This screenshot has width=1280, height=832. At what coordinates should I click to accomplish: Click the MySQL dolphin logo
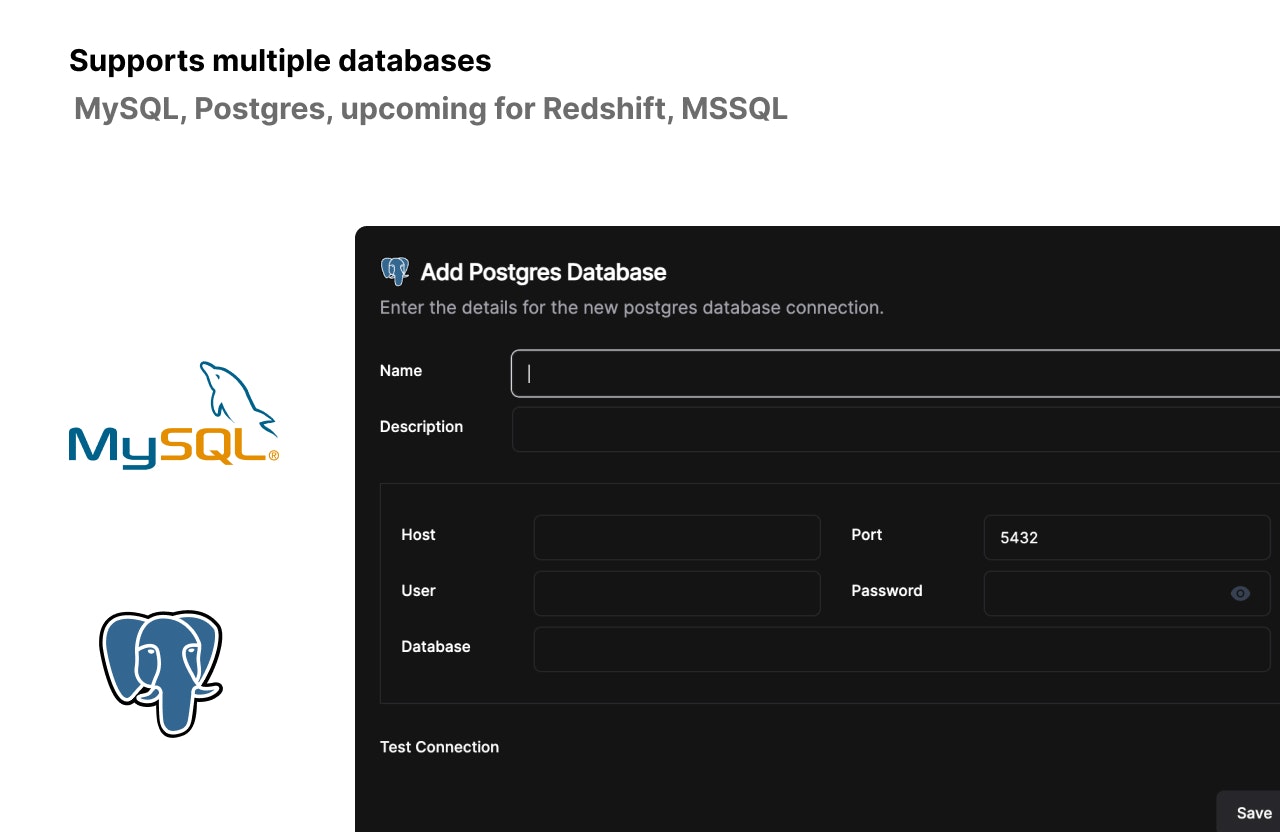(x=173, y=415)
